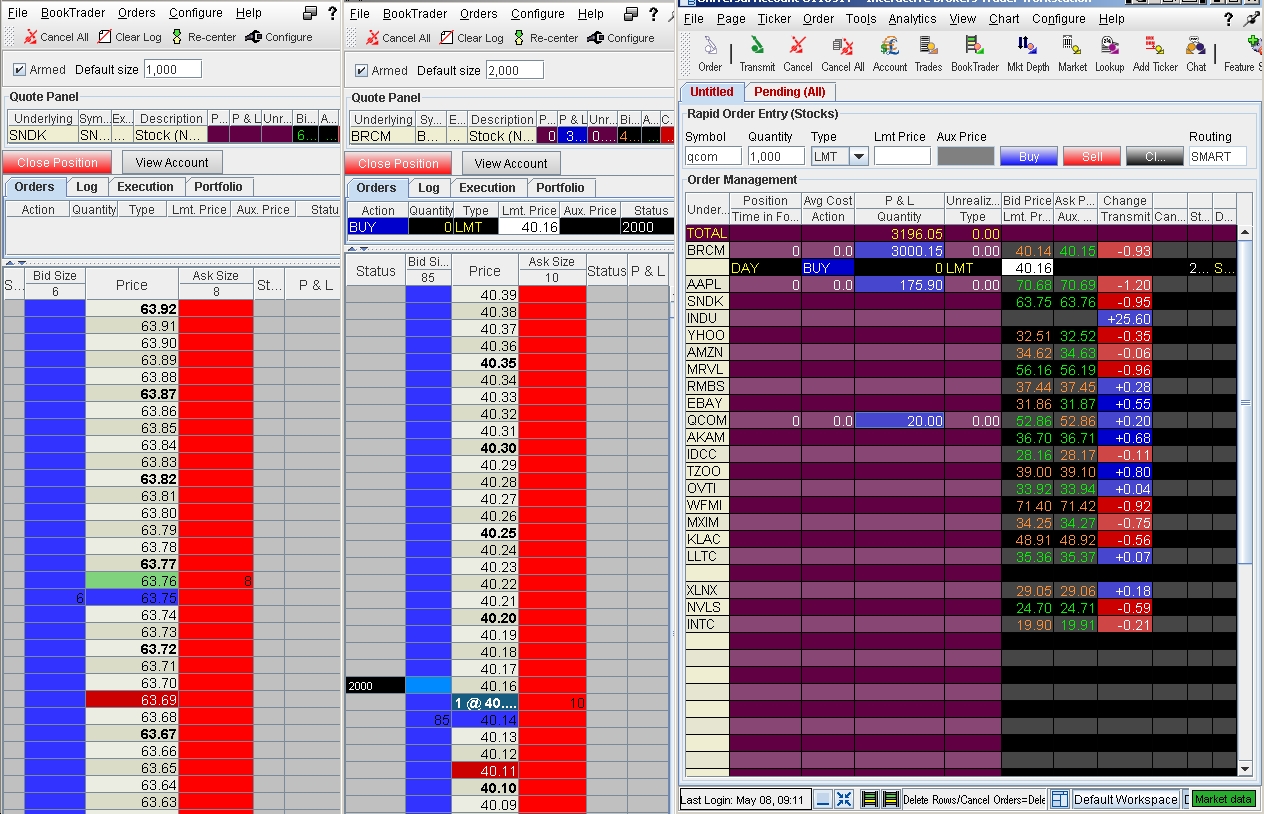Click Add Ticker toolbar icon
Viewport: 1264px width, 814px height.
[x=1155, y=53]
